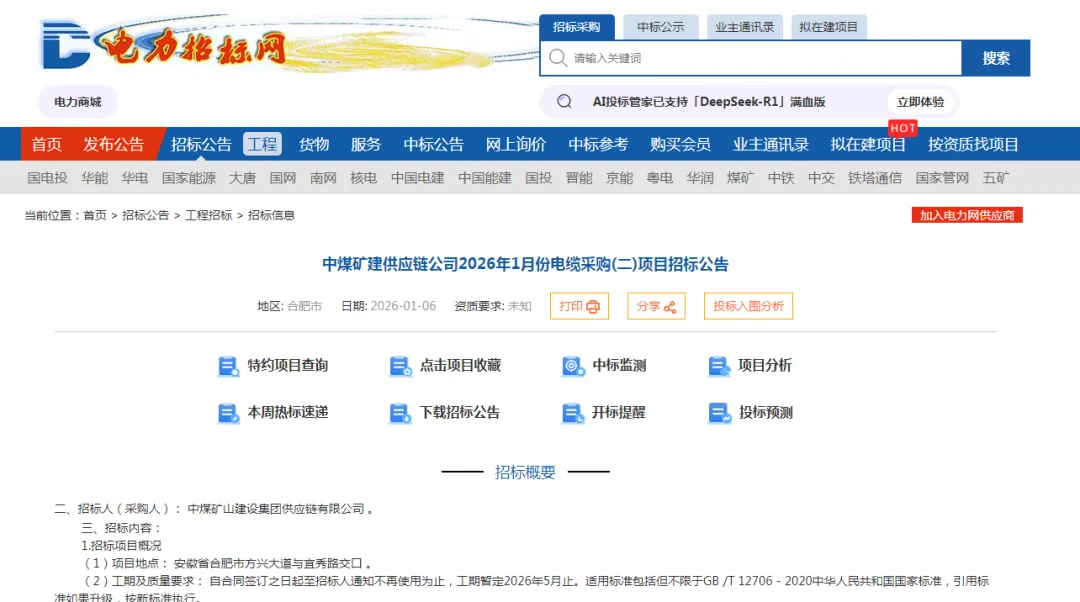Viewport: 1080px width, 602px height.
Task: Click the red 加入电力网供应商 button
Action: (x=967, y=215)
